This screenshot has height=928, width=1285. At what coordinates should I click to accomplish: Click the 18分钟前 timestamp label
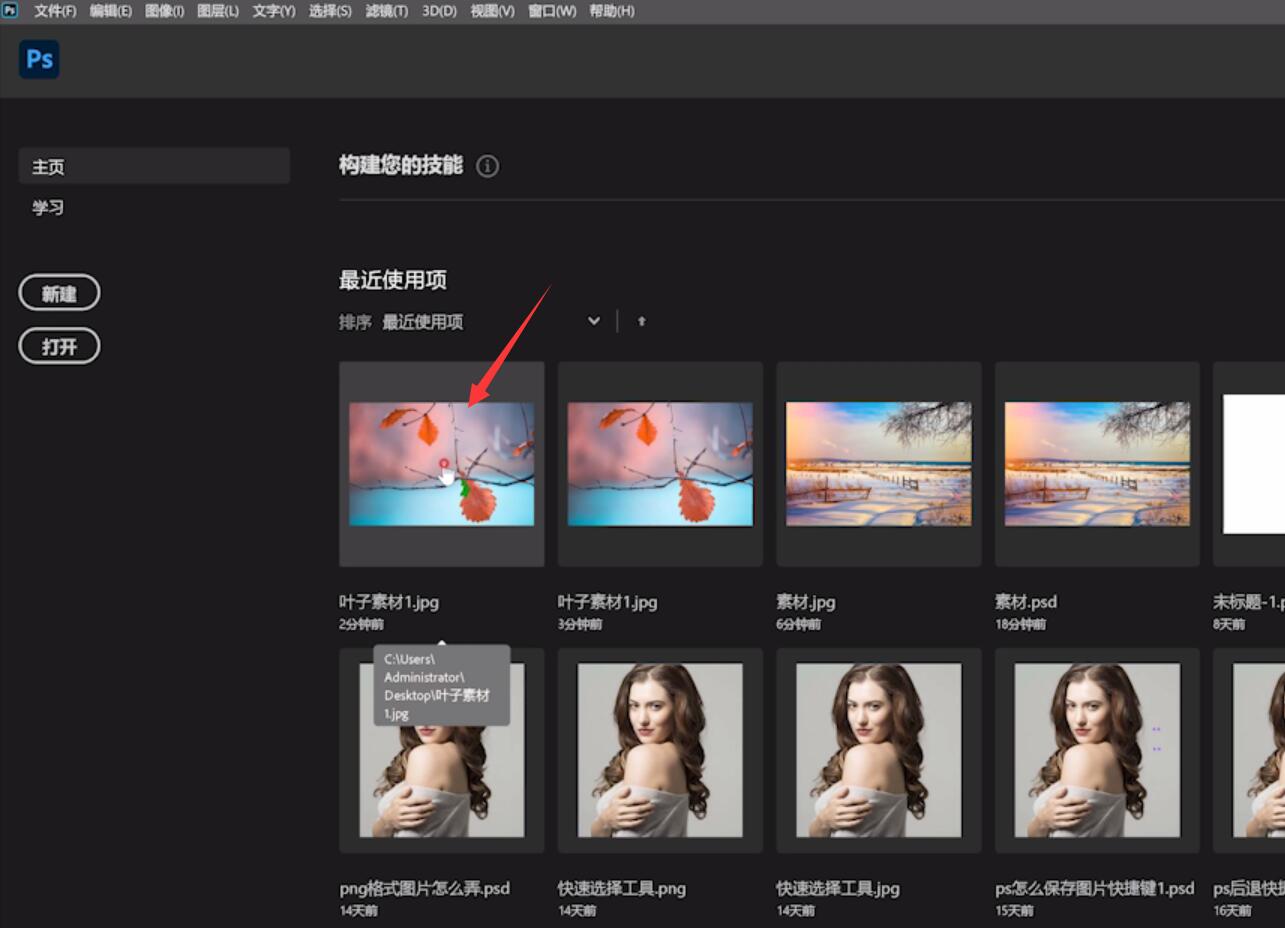pyautogui.click(x=1021, y=624)
